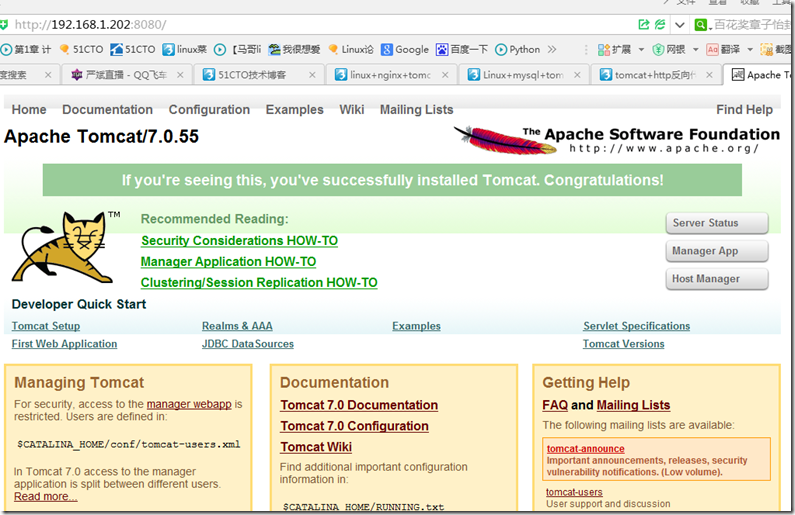795x515 pixels.
Task: Open the Home nav item
Action: pyautogui.click(x=29, y=109)
